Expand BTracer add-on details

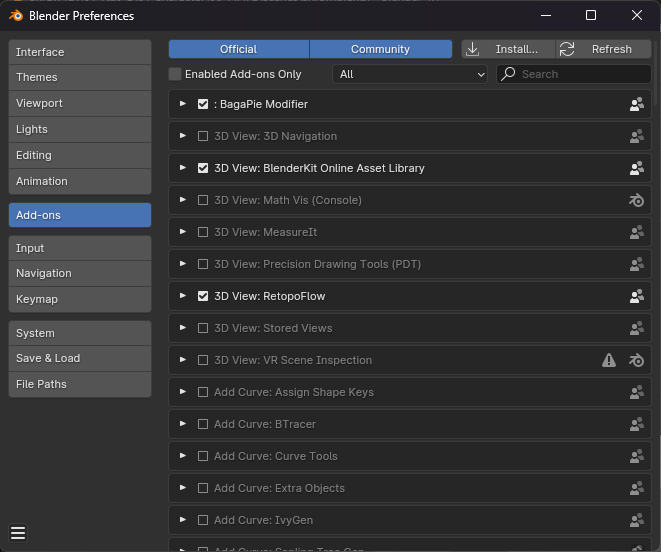183,424
